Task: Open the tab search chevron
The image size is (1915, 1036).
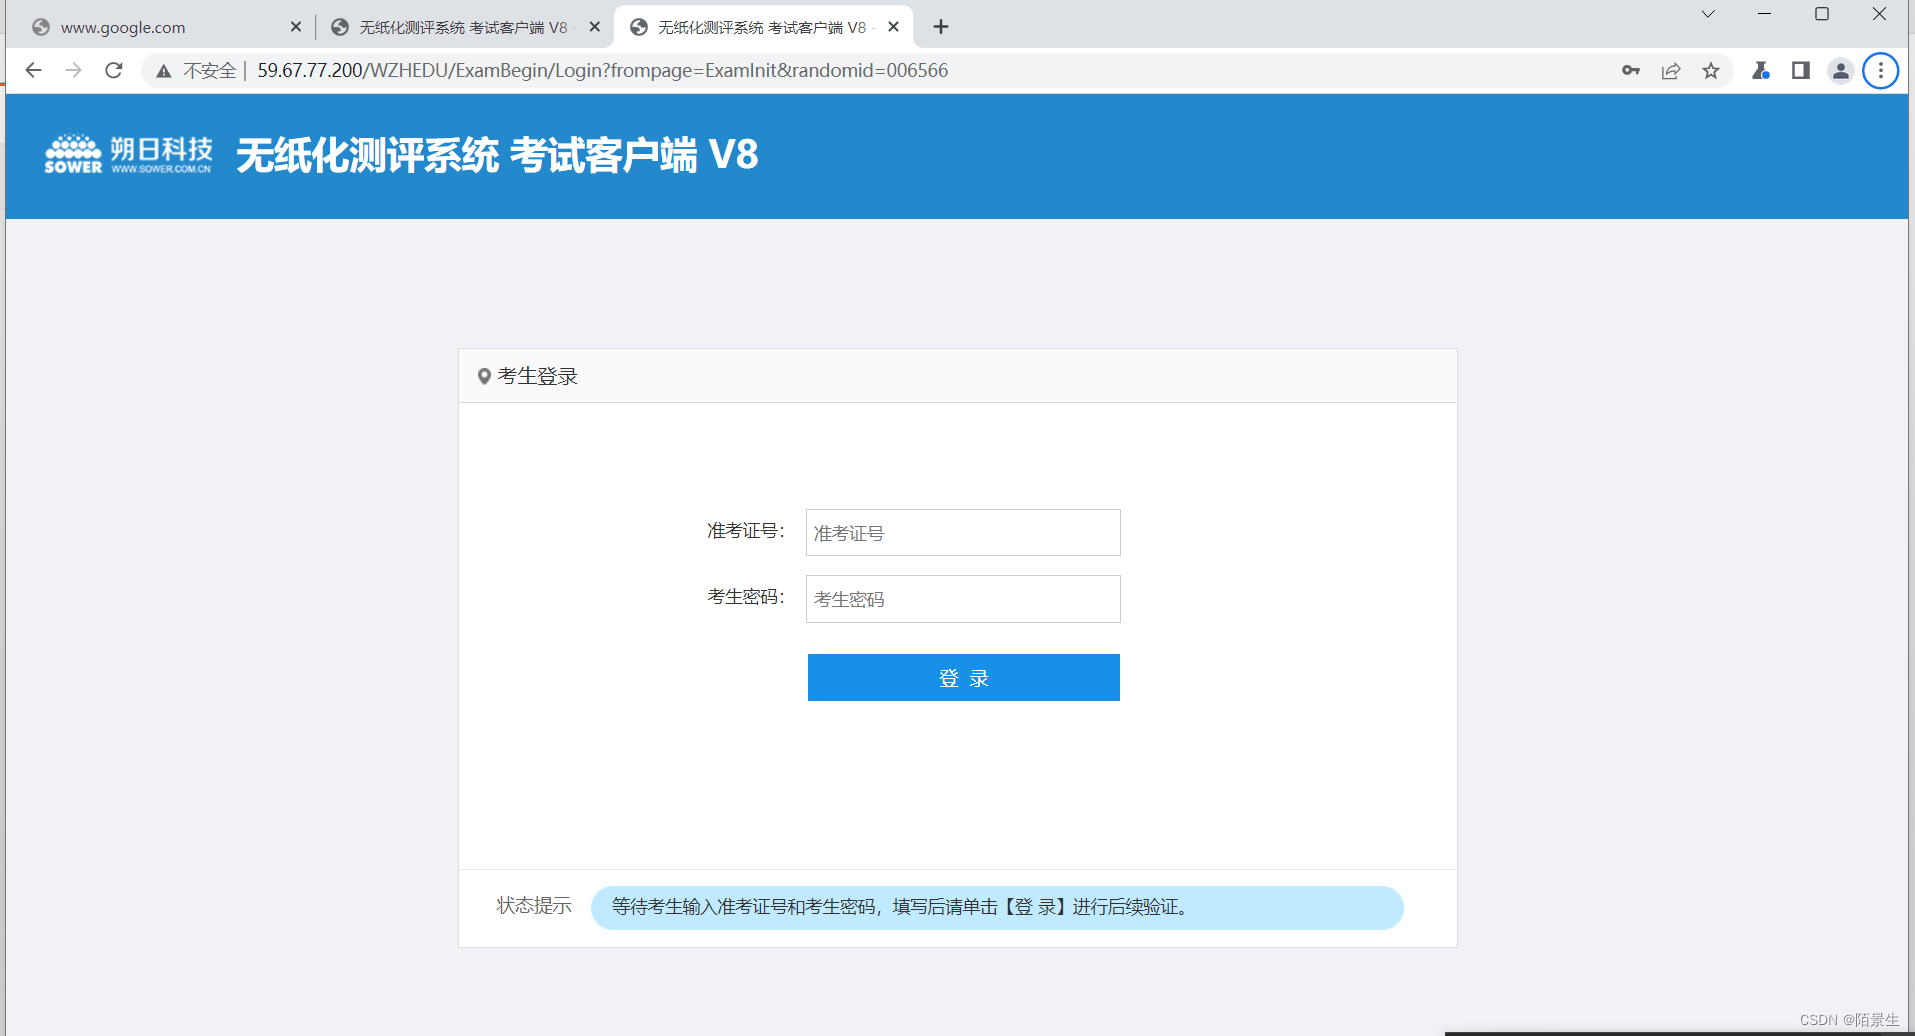Action: (x=1706, y=14)
